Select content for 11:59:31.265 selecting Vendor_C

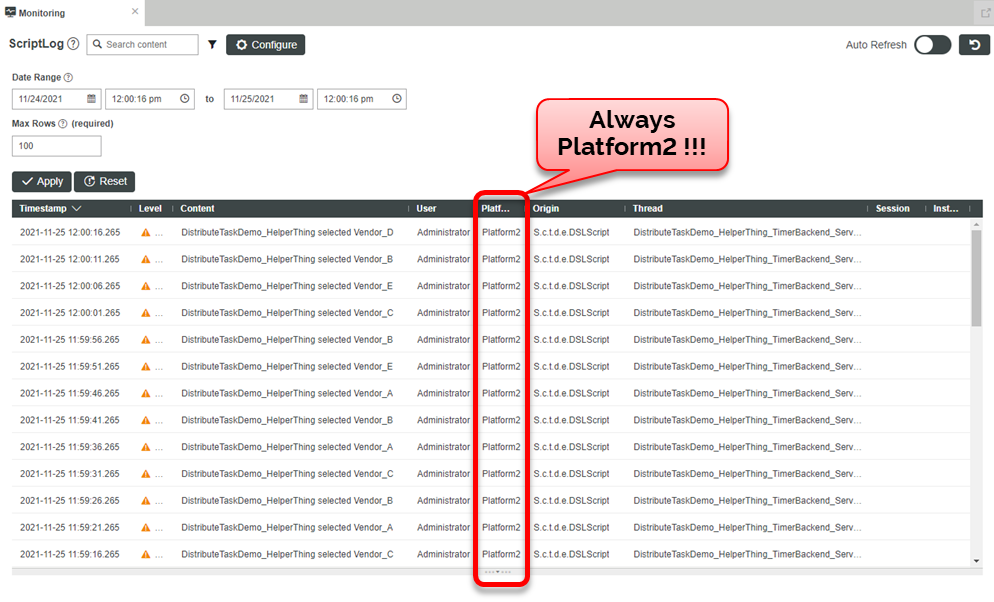click(x=287, y=474)
